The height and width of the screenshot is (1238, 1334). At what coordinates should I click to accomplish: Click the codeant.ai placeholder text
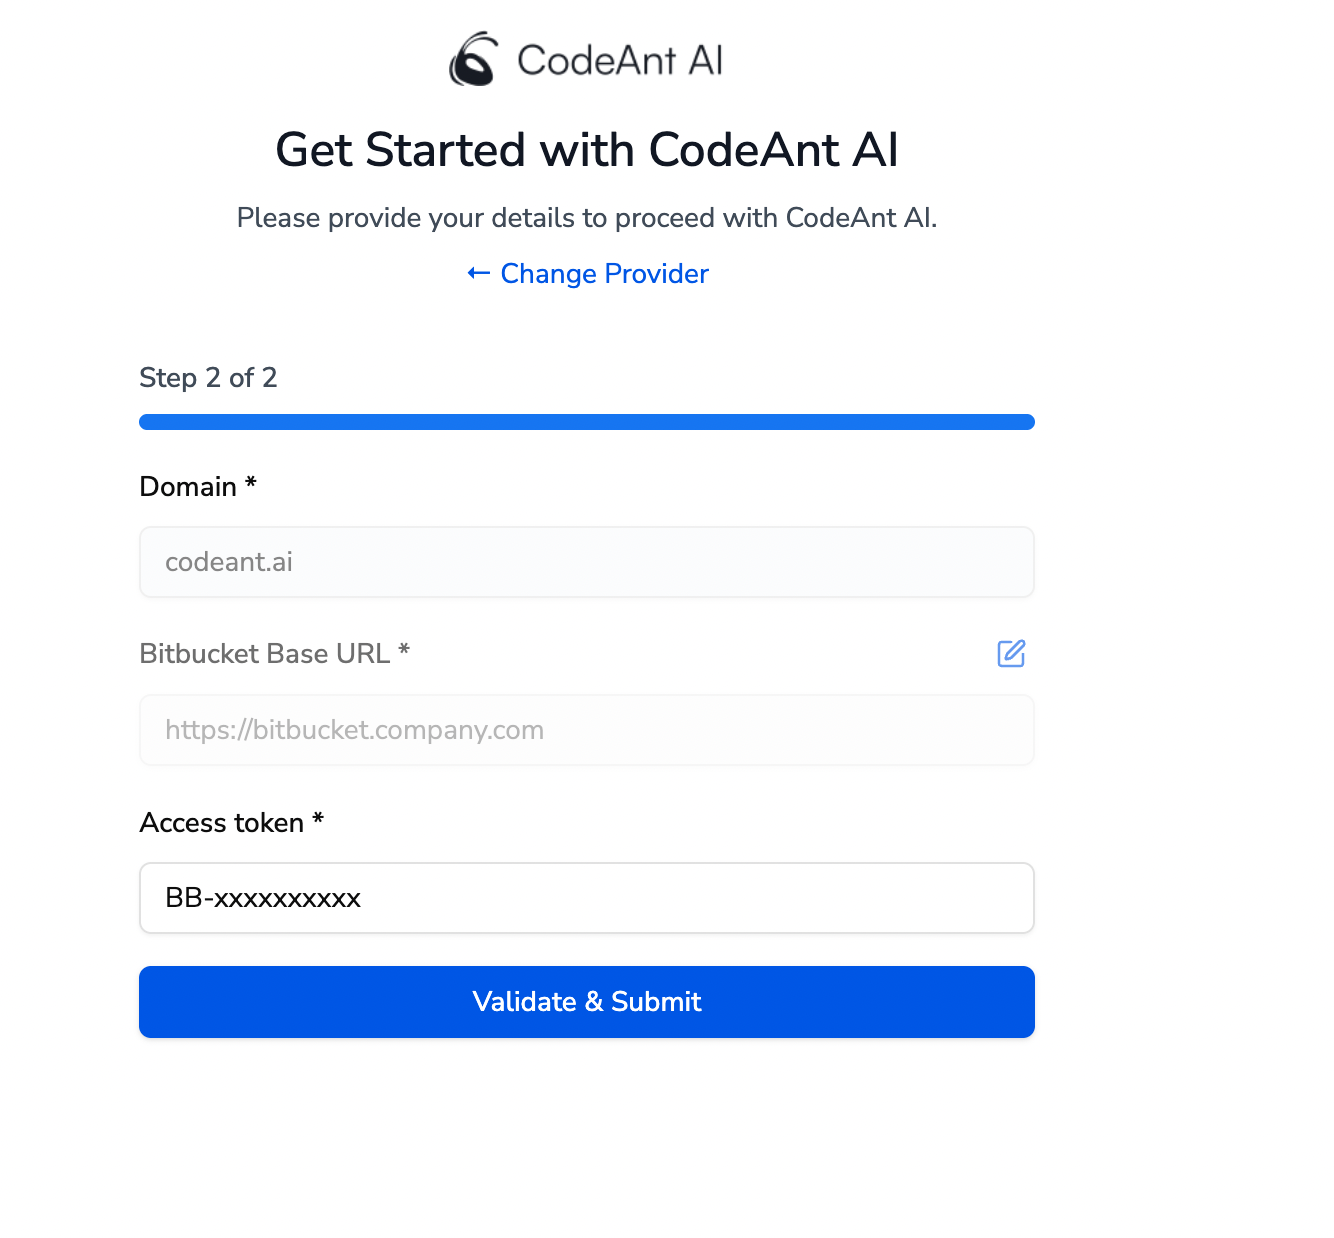click(x=228, y=561)
